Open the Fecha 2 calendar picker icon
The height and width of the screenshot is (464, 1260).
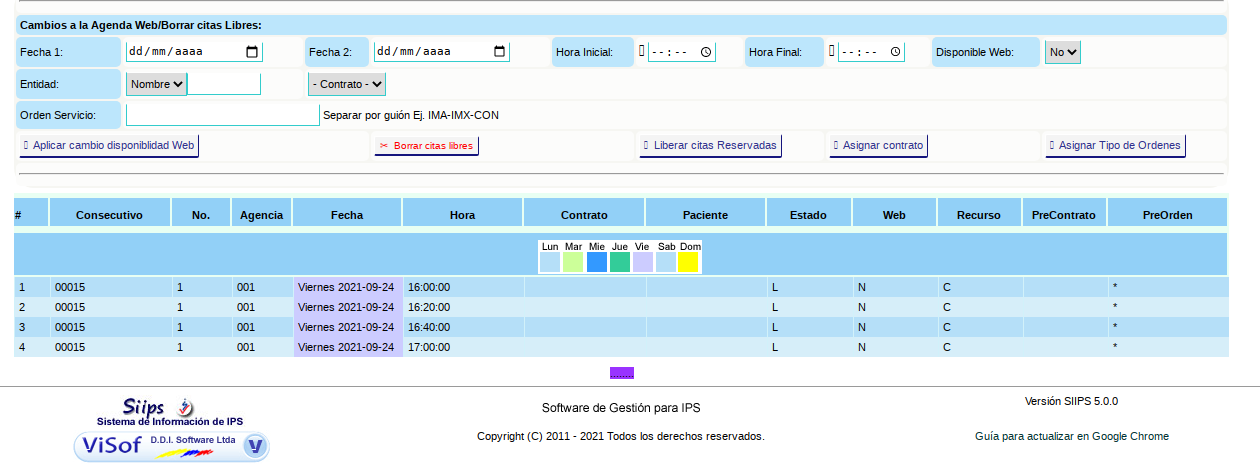pos(499,52)
